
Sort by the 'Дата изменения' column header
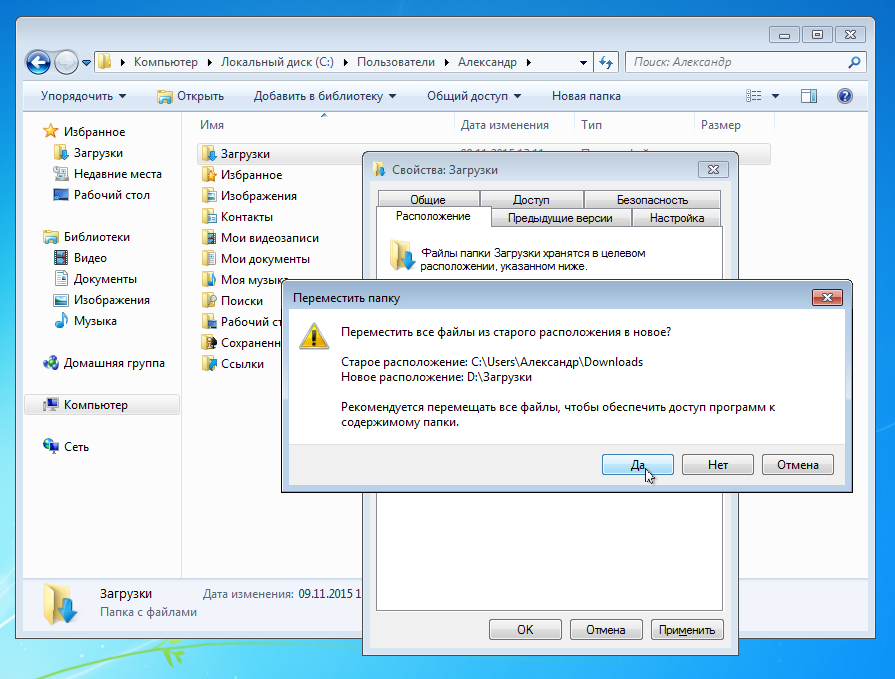(505, 125)
